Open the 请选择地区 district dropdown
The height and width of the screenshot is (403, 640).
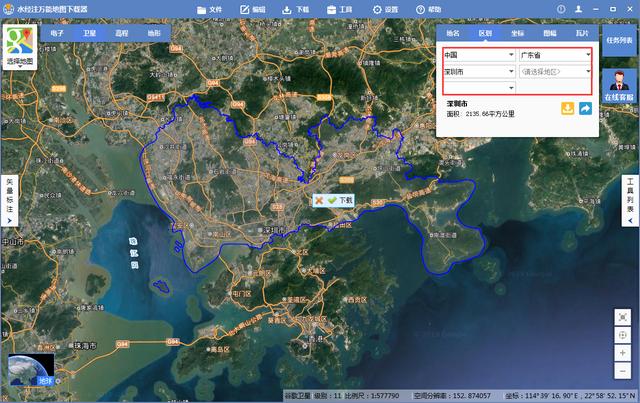point(555,71)
